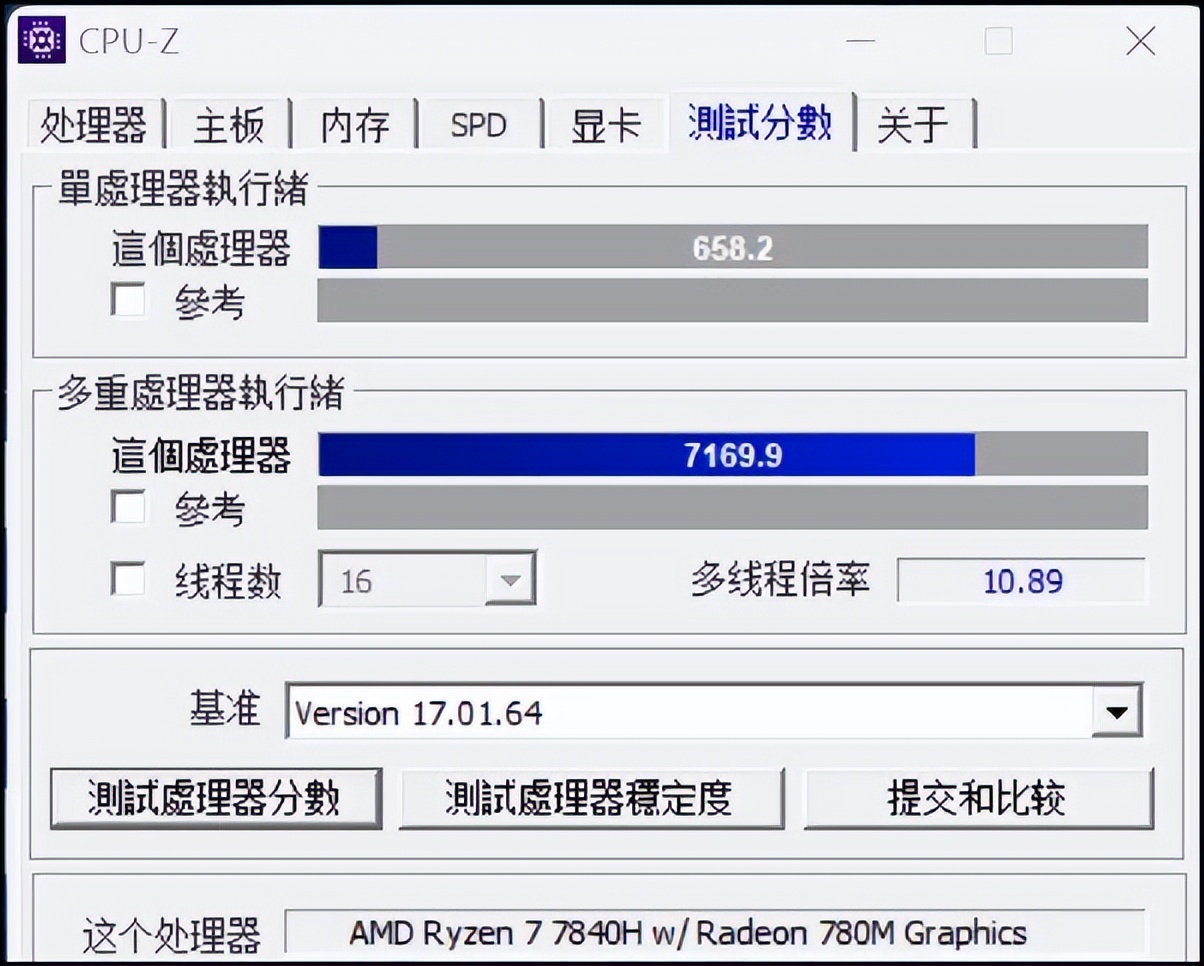Click the 基准 label
Viewport: 1204px width, 966px height.
(x=225, y=709)
